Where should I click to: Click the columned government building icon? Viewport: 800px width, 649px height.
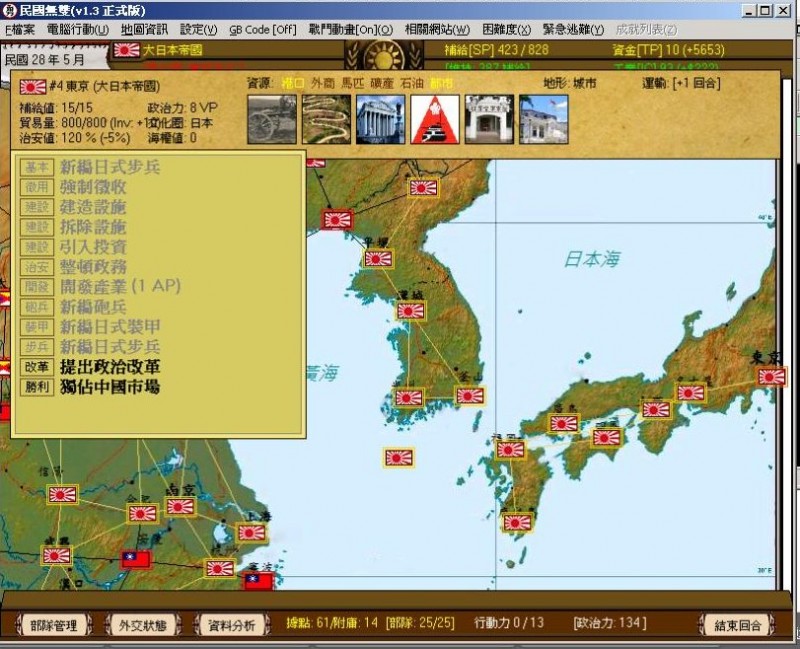pos(380,119)
